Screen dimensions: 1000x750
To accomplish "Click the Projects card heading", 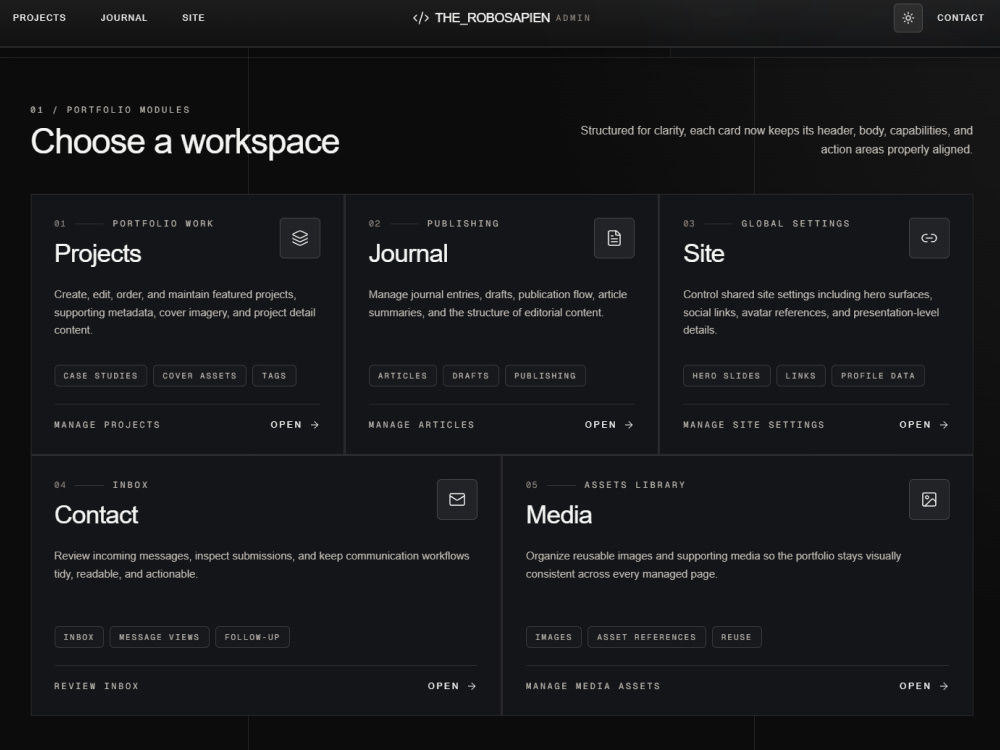I will (98, 254).
